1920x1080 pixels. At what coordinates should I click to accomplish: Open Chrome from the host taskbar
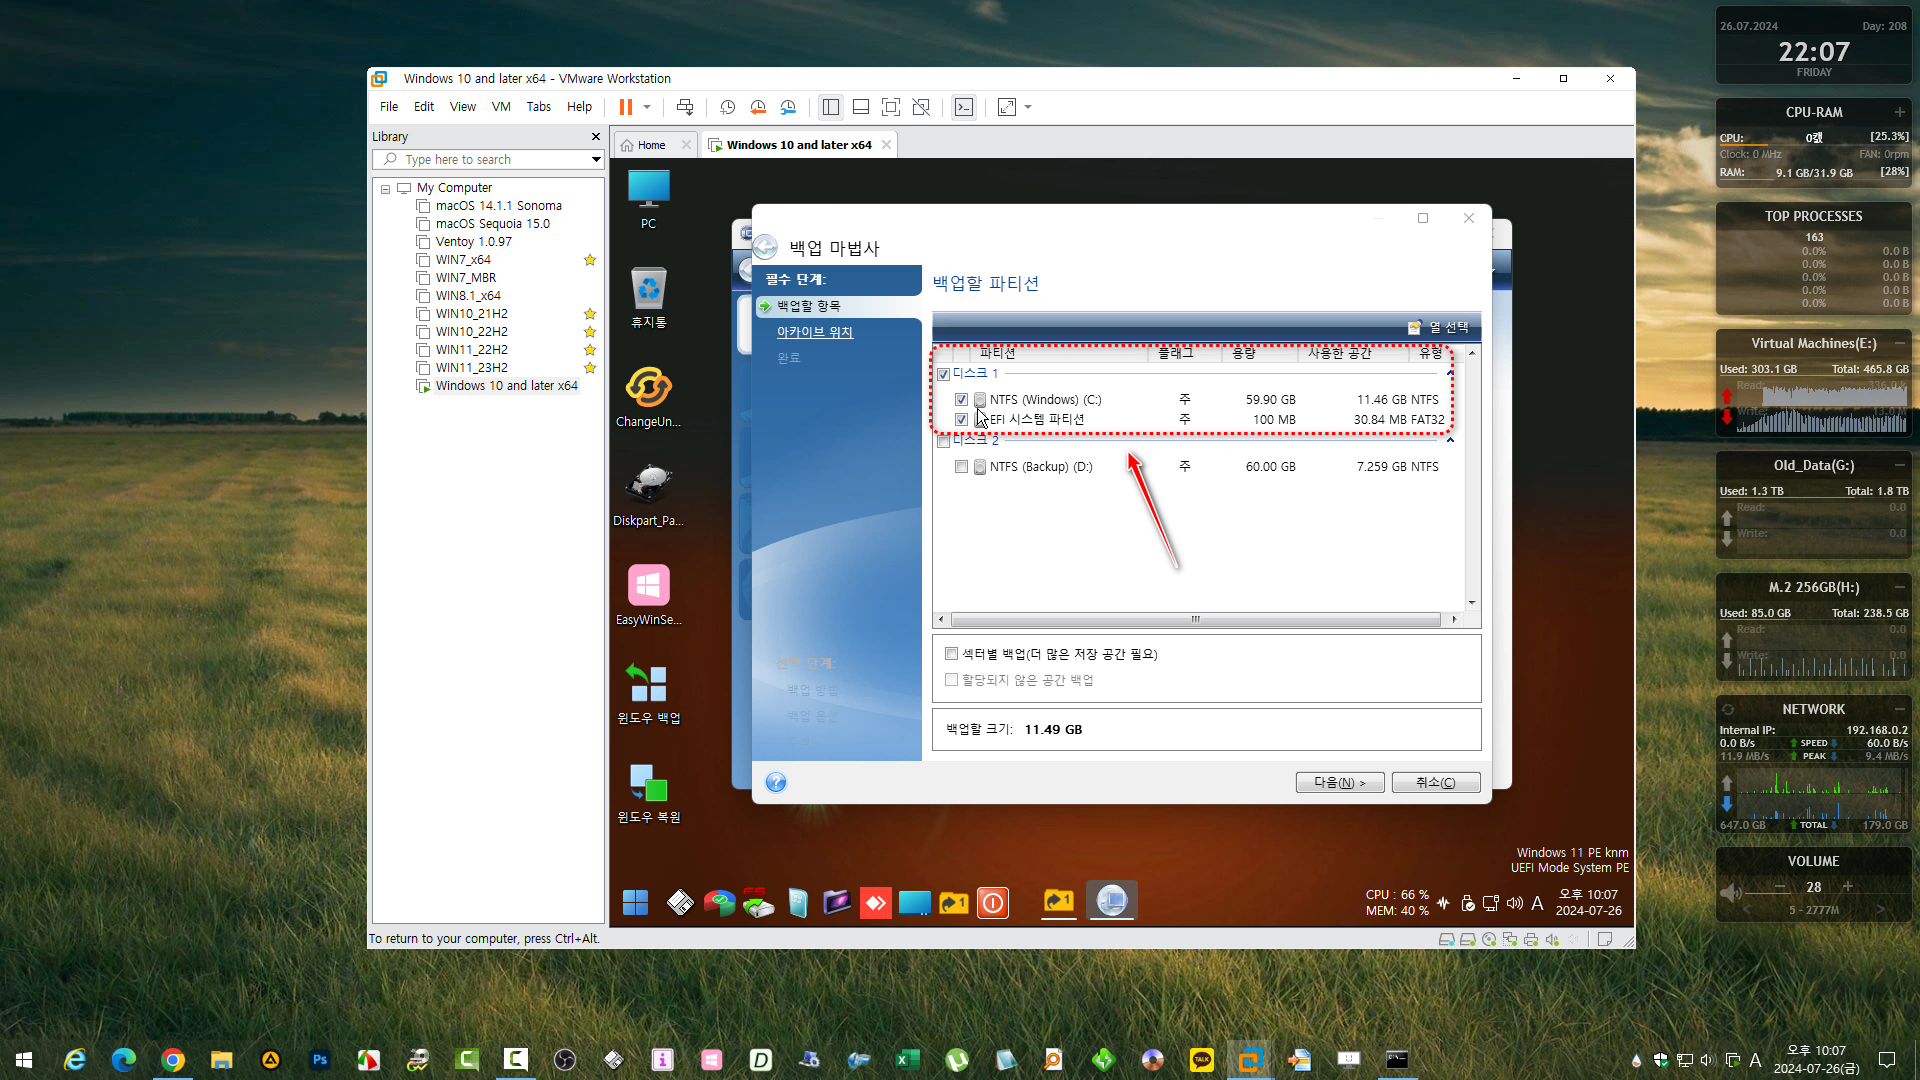pyautogui.click(x=173, y=1060)
